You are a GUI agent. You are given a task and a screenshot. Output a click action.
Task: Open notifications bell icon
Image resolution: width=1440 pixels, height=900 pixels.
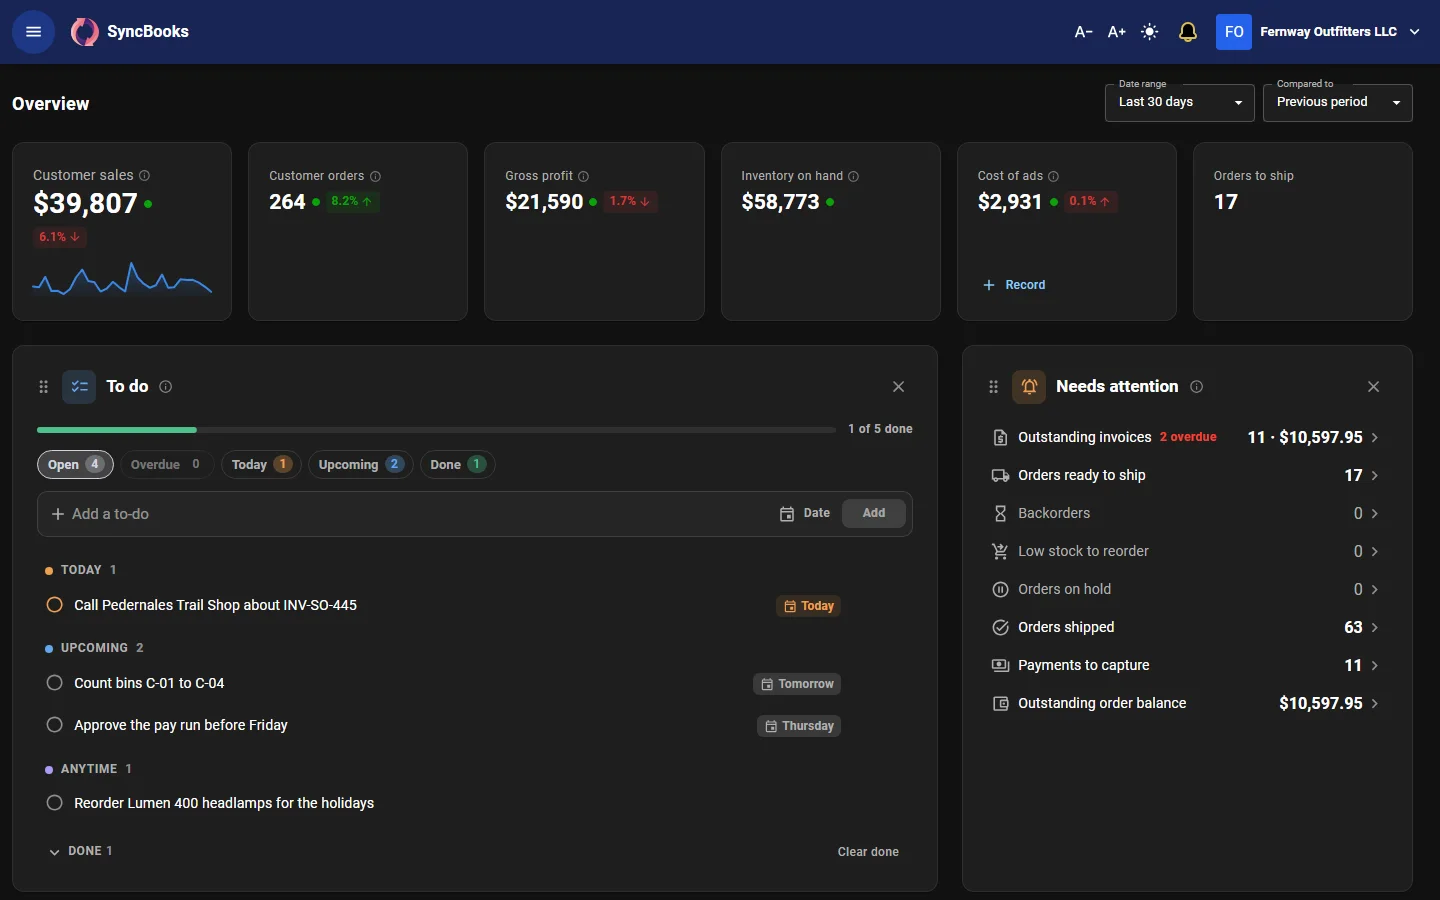1188,32
